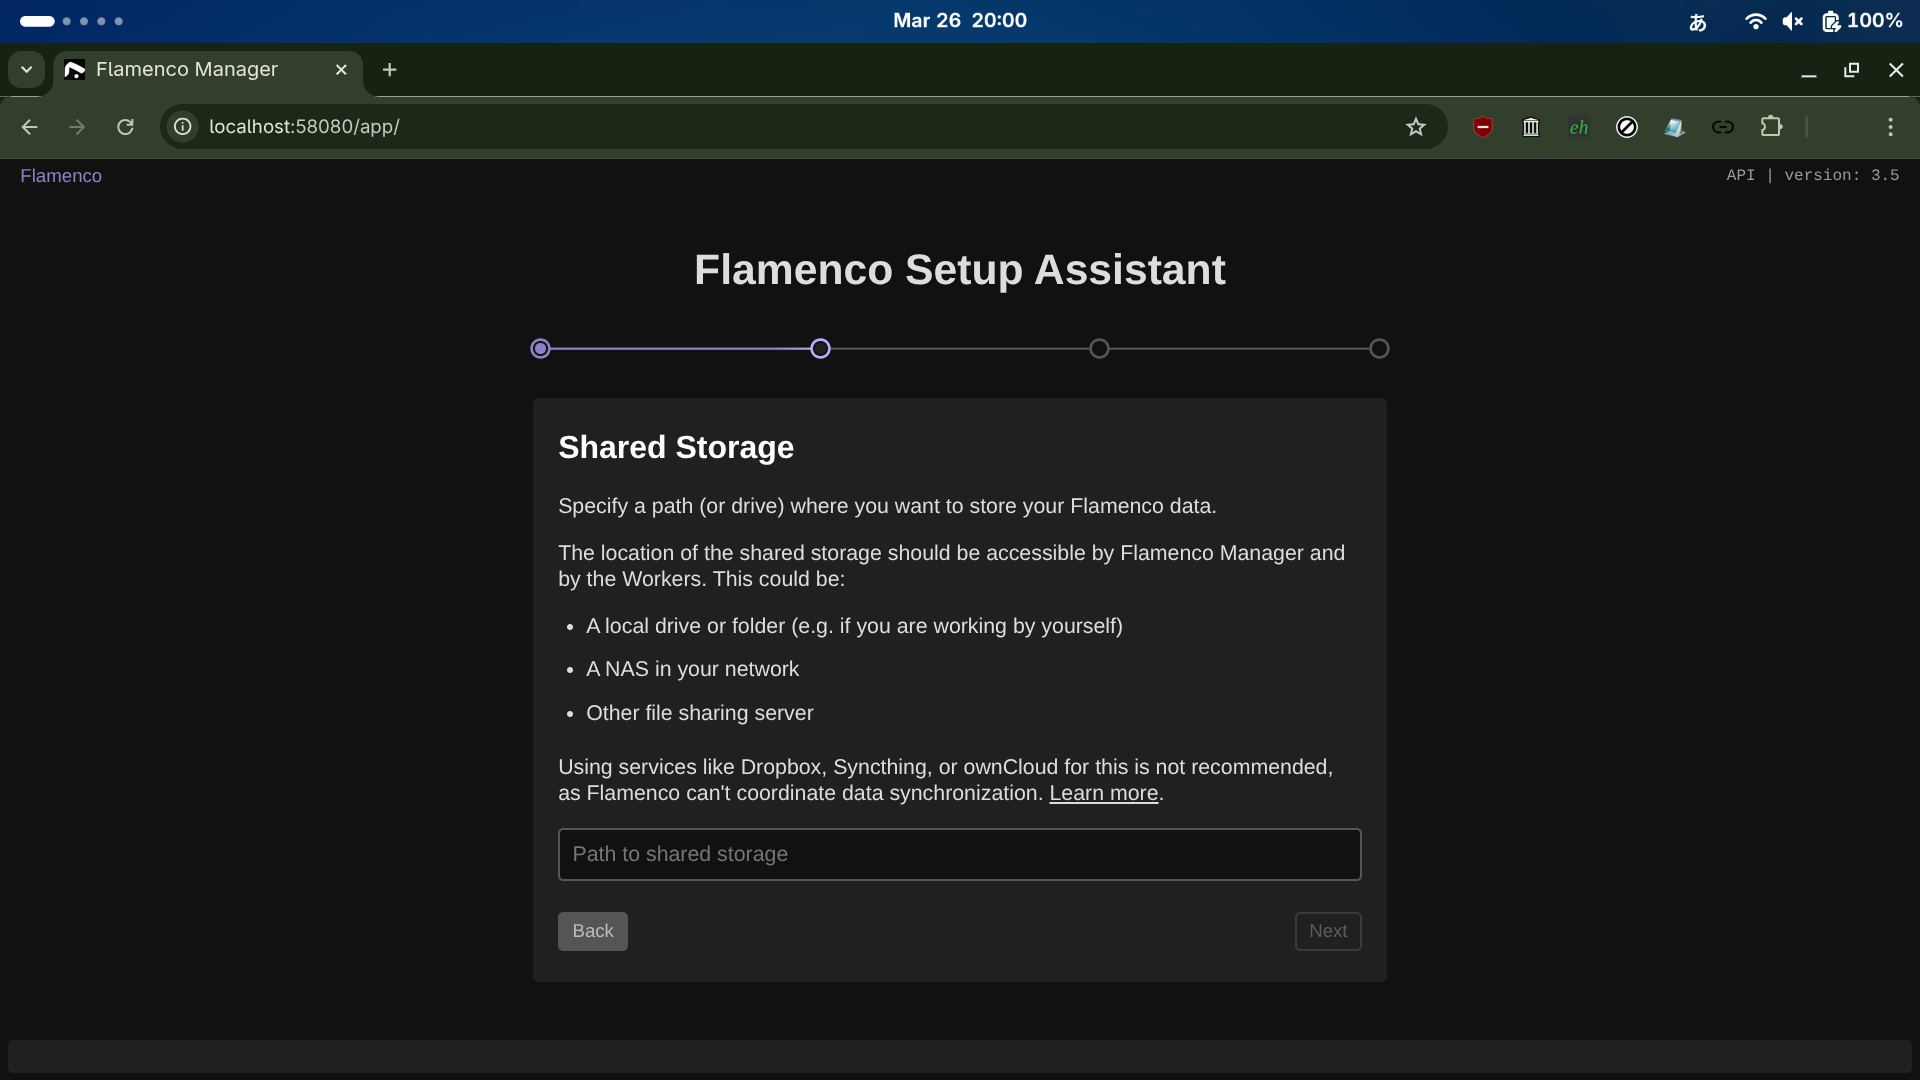Open the Mar 26 20:00 clock menu
Viewport: 1920px width, 1080px height.
click(x=960, y=21)
